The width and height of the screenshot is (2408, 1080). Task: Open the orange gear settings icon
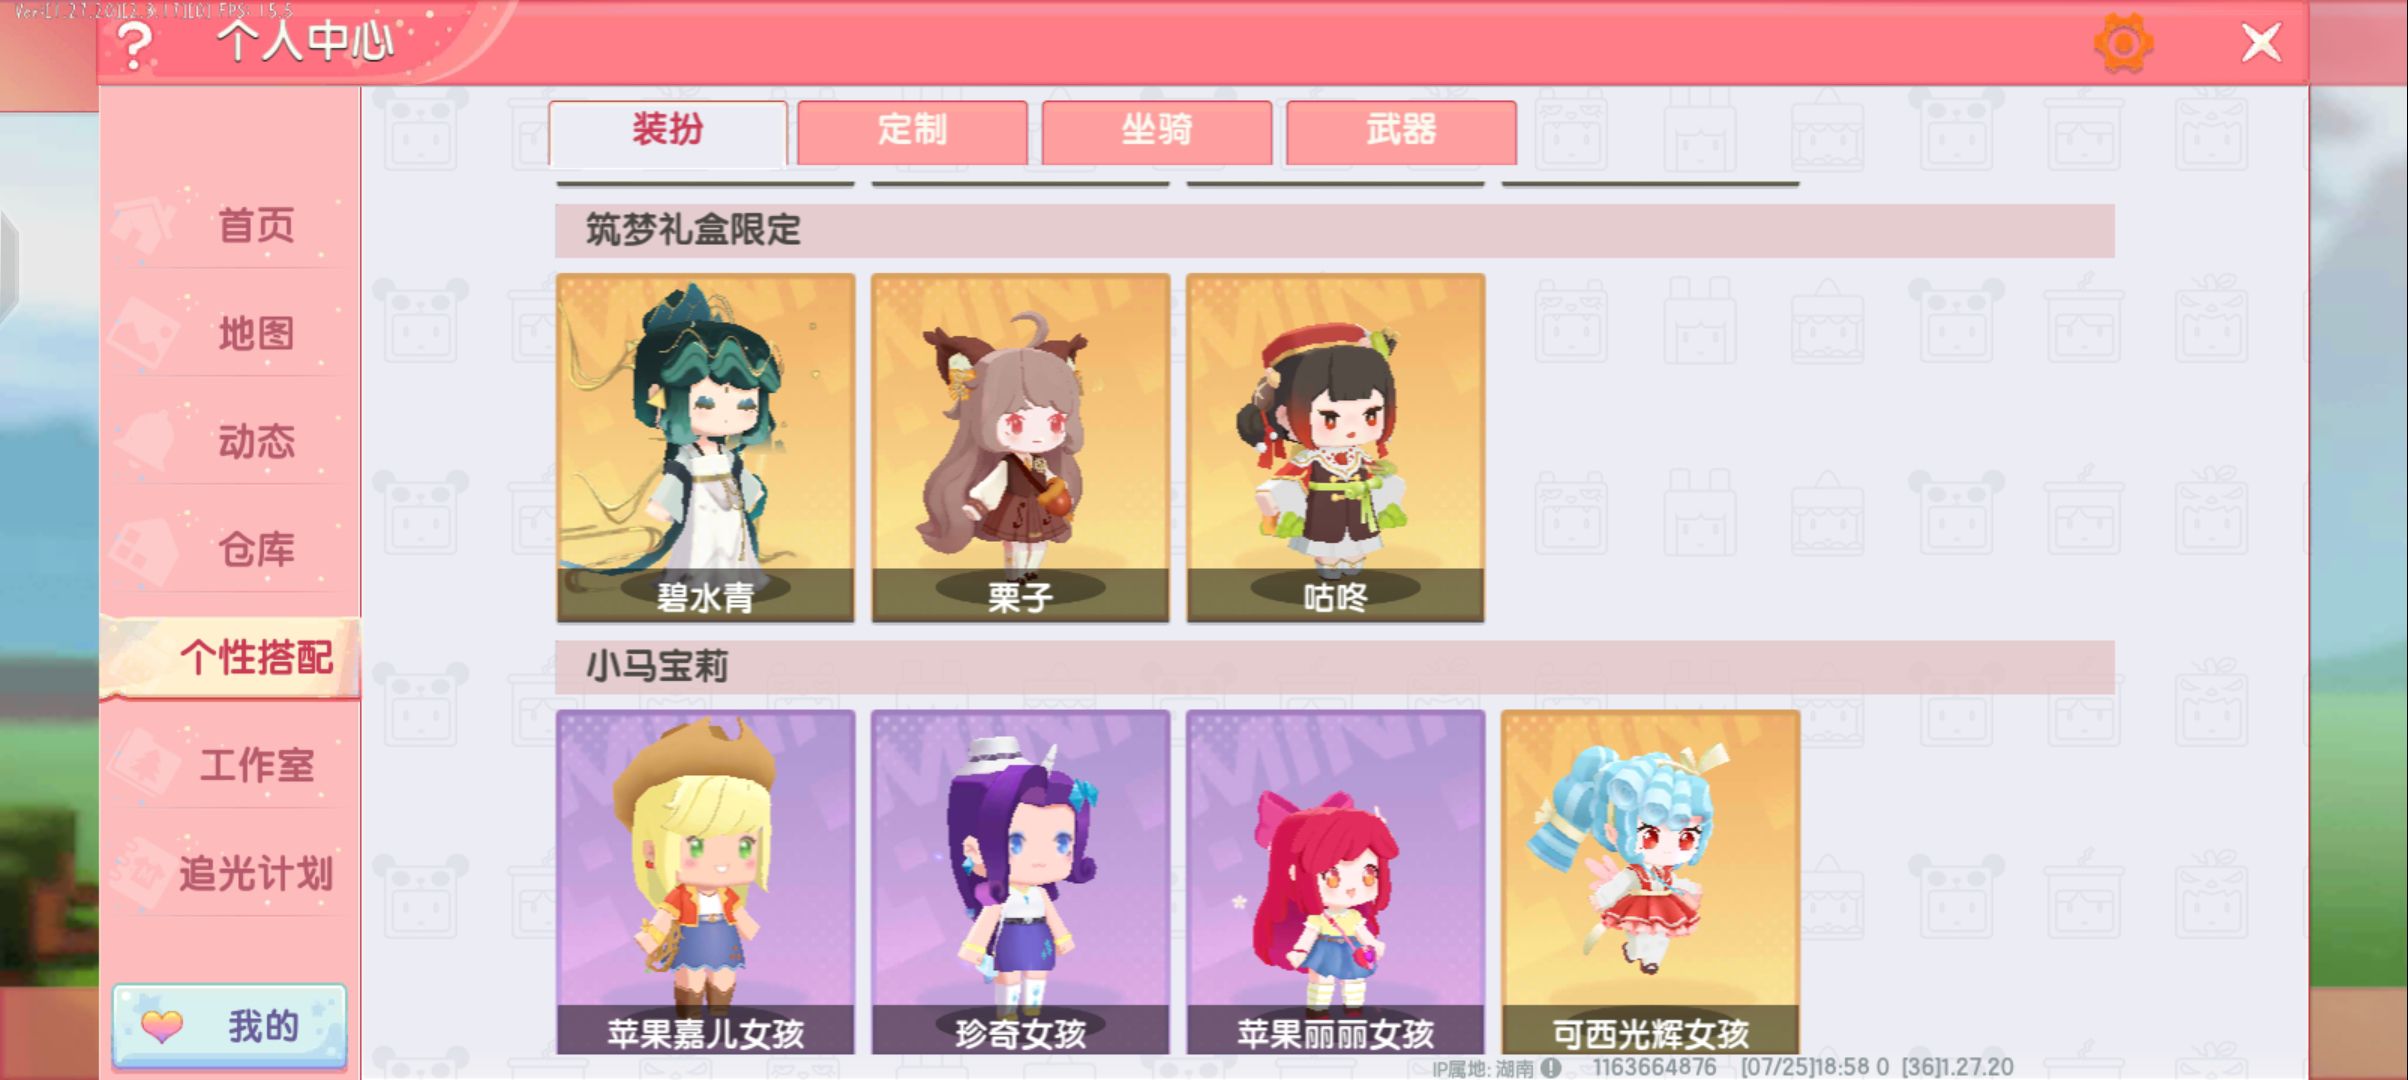click(2123, 43)
